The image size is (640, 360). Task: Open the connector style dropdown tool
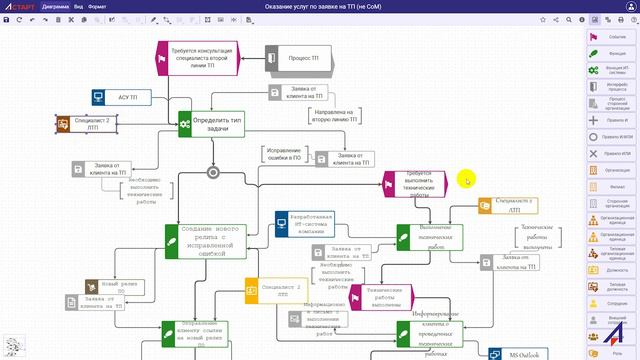(167, 20)
